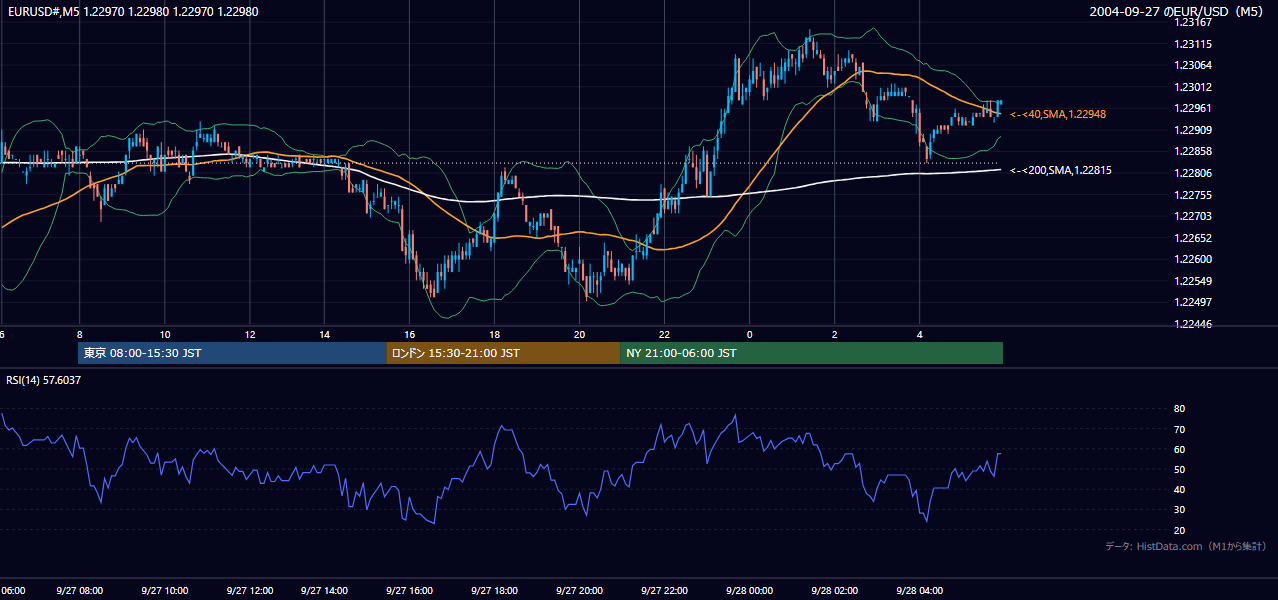
Task: Click hour label 22 below price chart
Action: point(665,334)
